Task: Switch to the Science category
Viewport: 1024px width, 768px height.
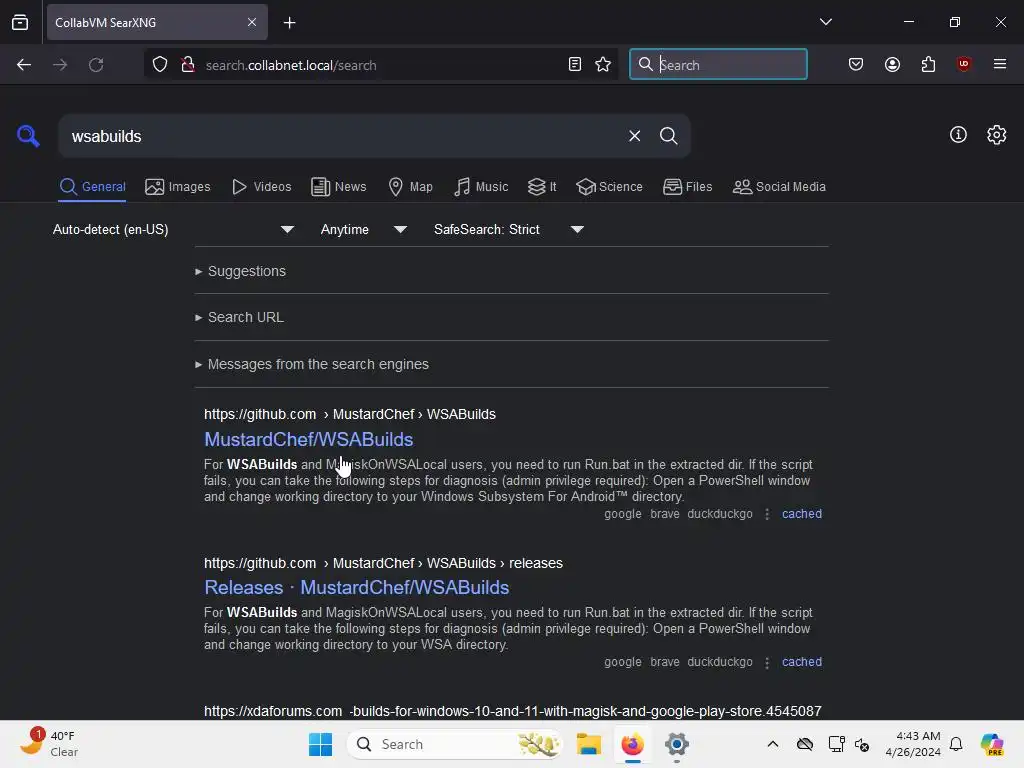Action: coord(609,187)
